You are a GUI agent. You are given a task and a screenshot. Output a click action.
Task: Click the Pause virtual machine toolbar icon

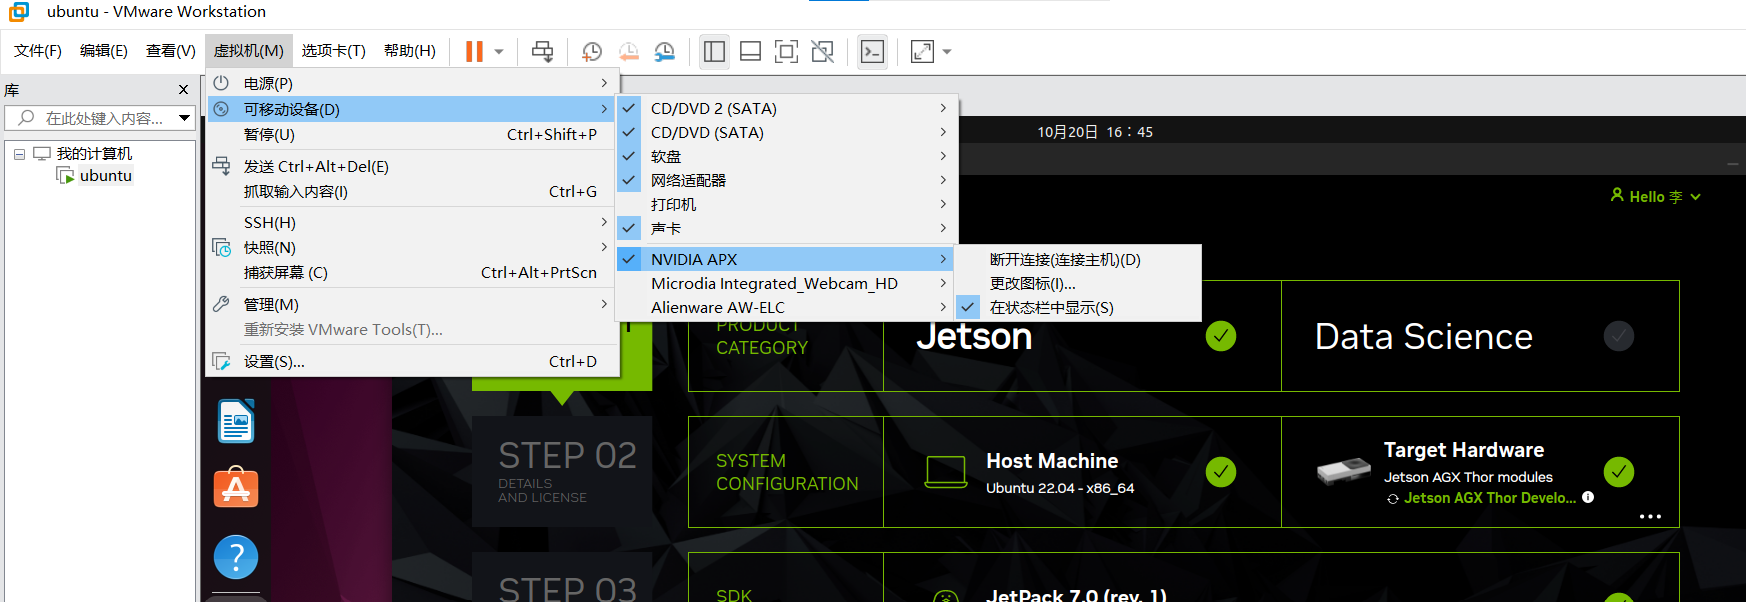(474, 51)
